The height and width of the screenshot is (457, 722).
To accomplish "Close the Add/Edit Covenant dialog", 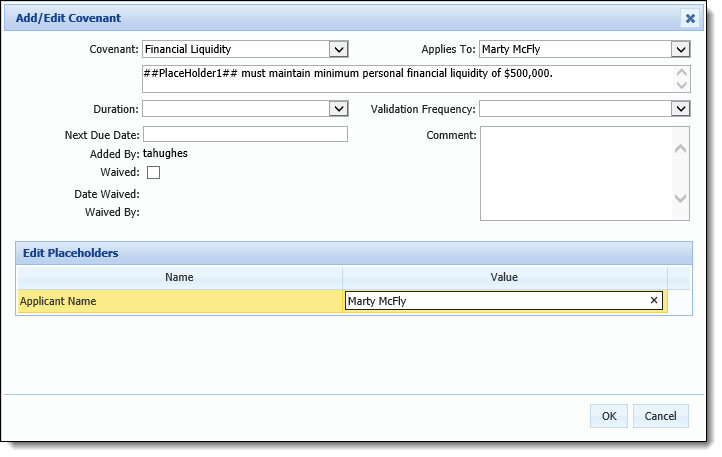I will tap(690, 18).
